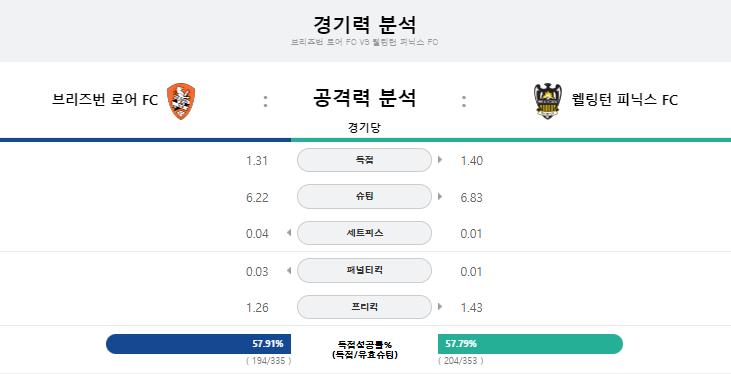Select the 세트피스 stat button
This screenshot has width=731, height=374.
pos(364,233)
